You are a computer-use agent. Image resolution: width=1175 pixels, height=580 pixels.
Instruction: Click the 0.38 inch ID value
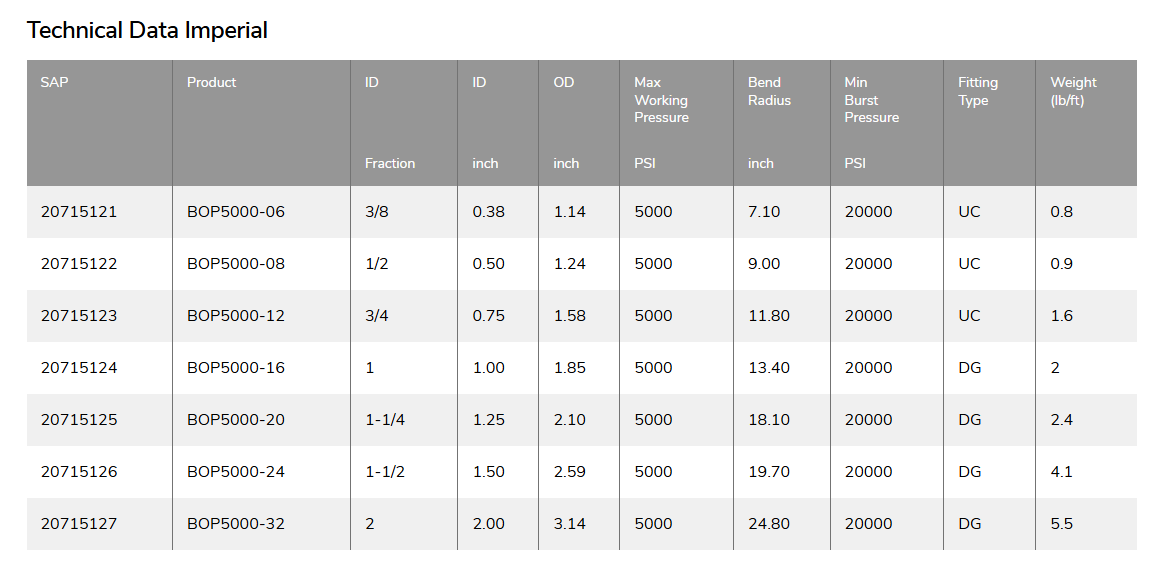[489, 212]
